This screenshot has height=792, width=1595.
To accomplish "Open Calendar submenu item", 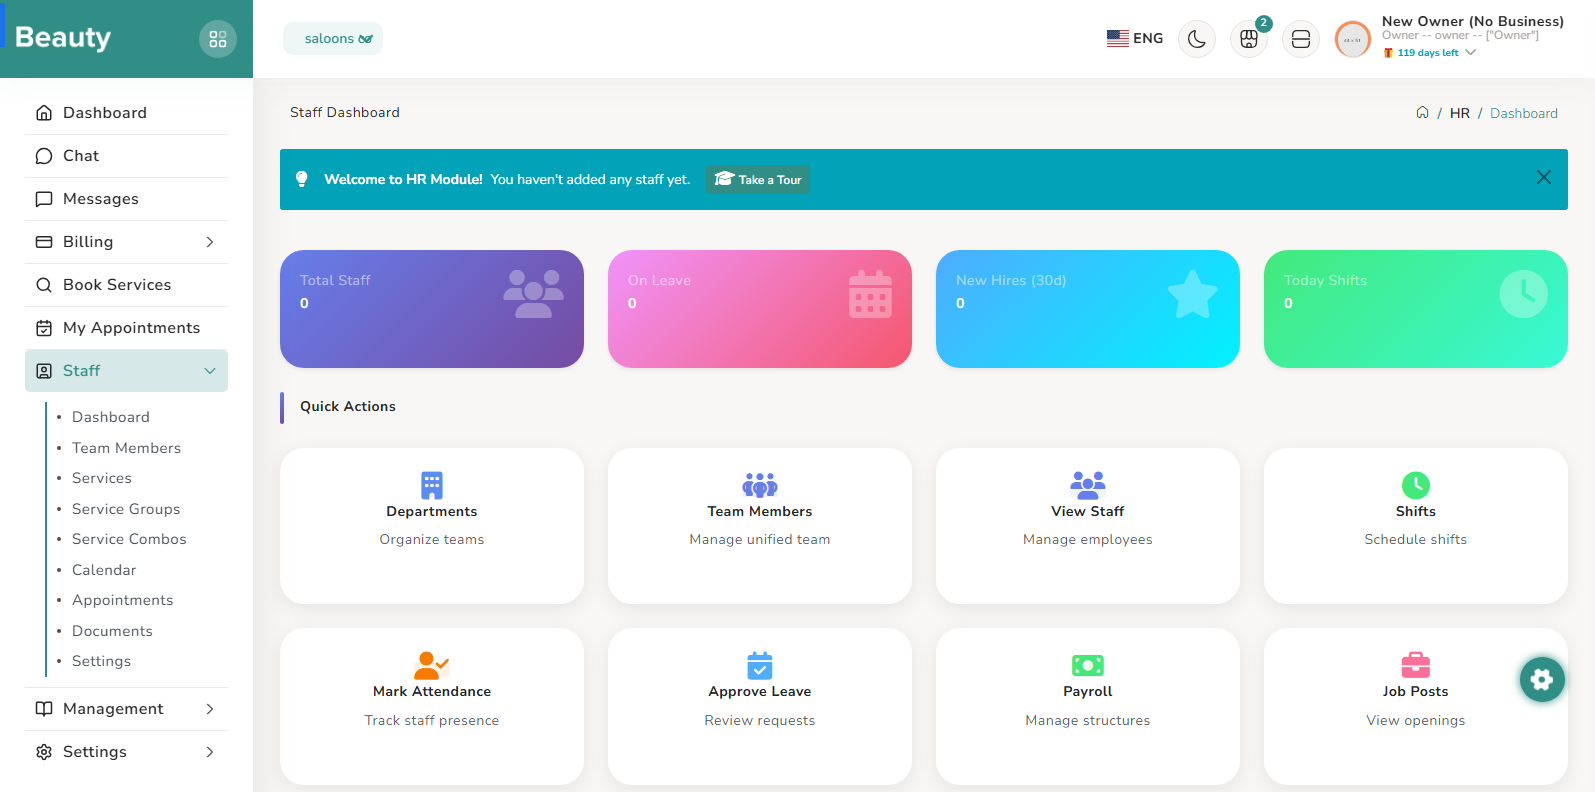I will tap(104, 570).
